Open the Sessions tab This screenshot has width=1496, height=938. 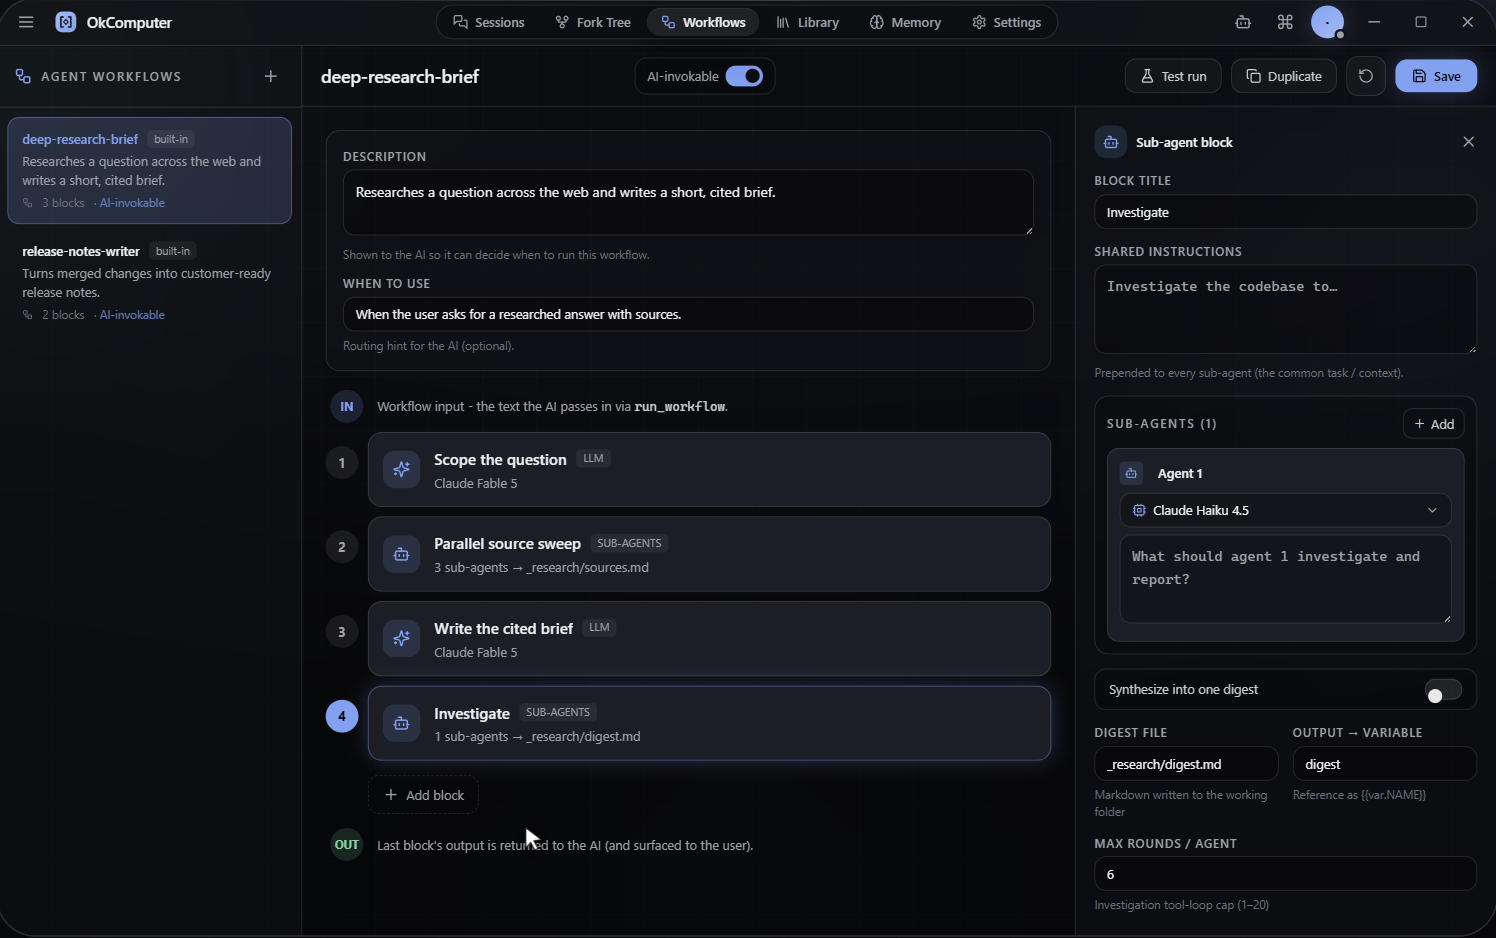[488, 22]
